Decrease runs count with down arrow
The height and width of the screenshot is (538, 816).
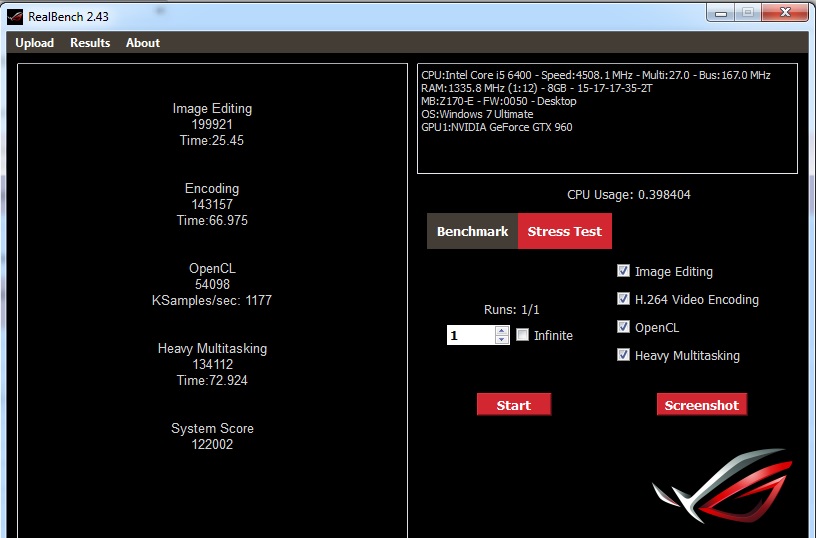[x=502, y=339]
